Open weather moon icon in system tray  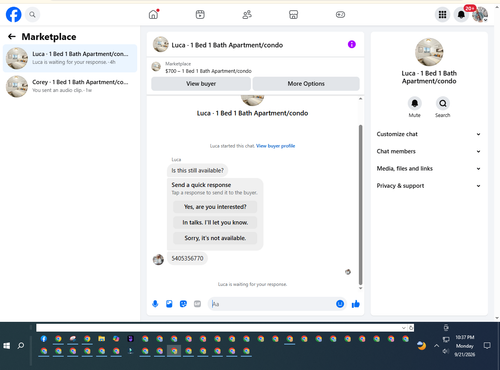click(x=422, y=346)
